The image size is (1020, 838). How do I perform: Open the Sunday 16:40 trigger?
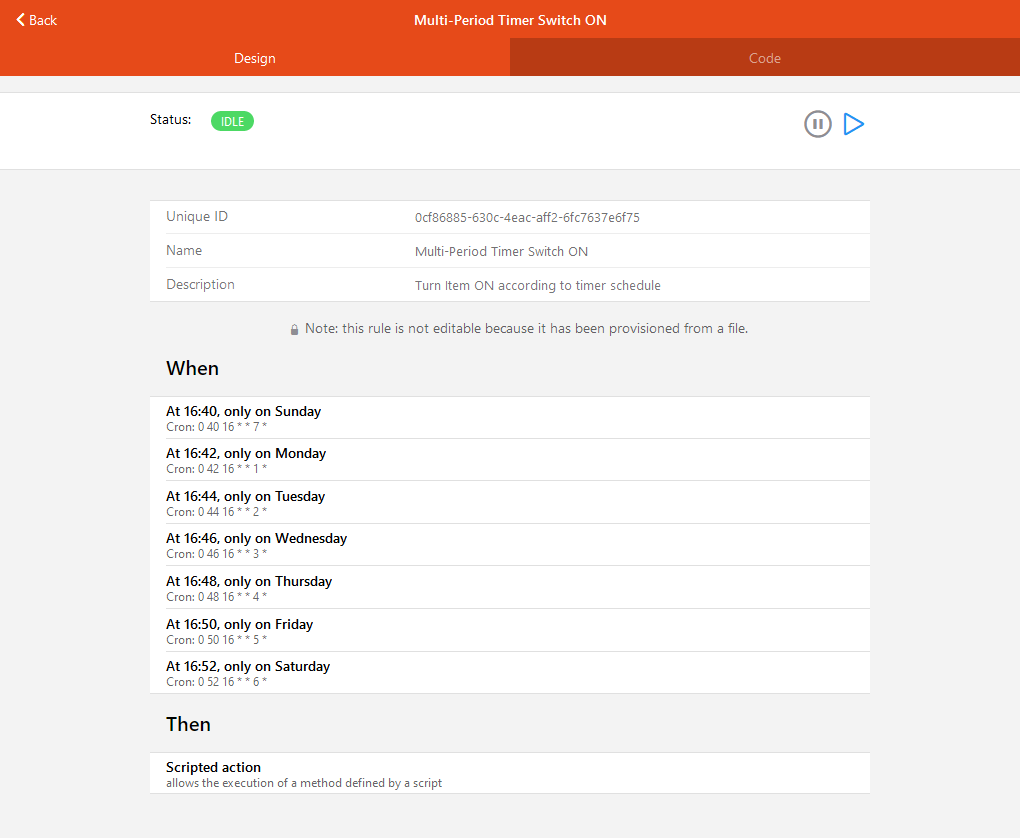pos(509,418)
